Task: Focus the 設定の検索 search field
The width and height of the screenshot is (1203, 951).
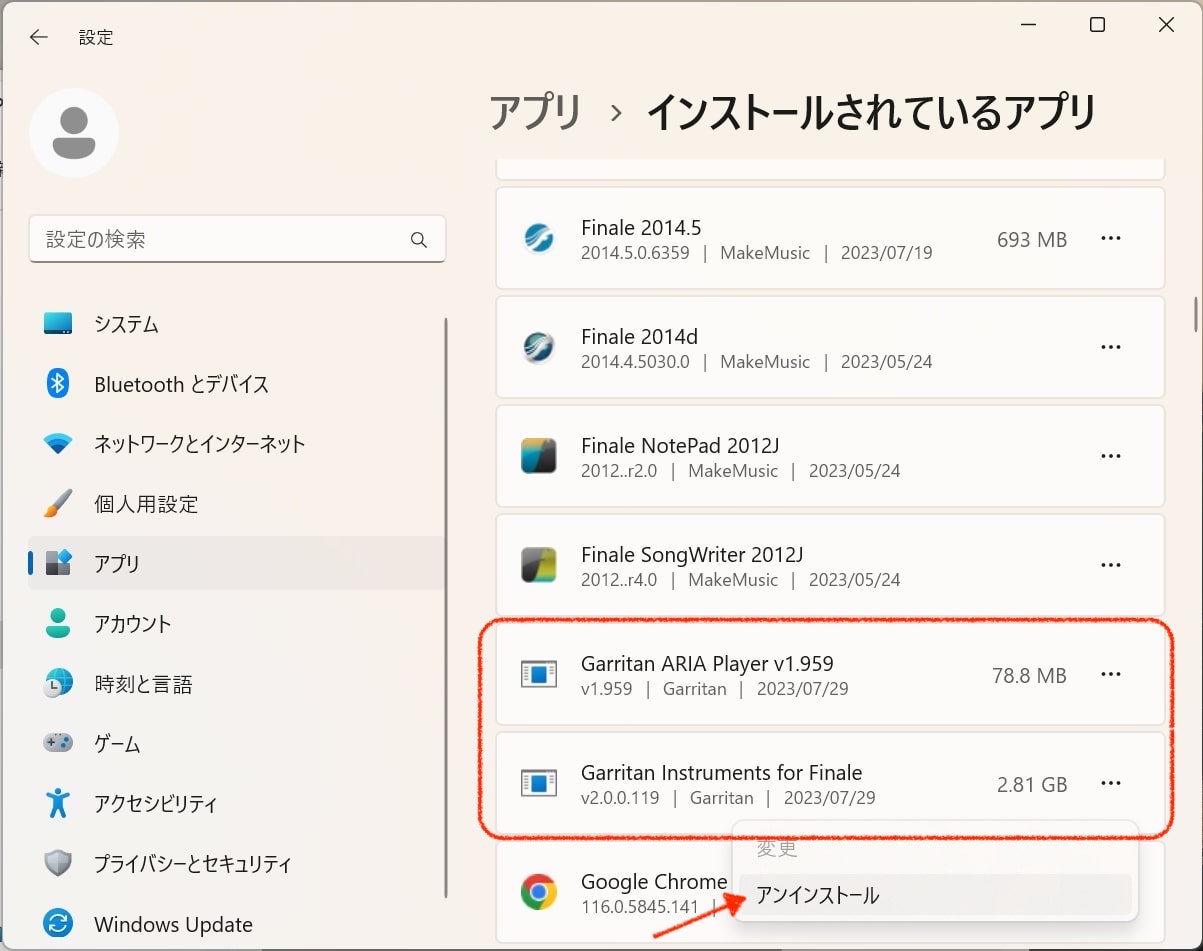Action: (x=237, y=240)
